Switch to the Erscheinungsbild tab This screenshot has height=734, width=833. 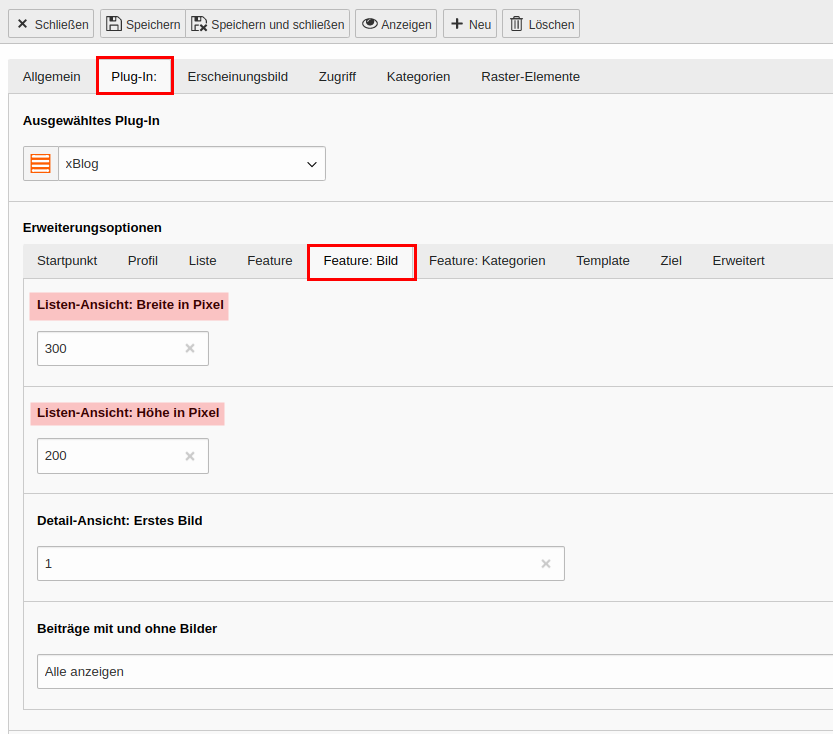click(237, 76)
